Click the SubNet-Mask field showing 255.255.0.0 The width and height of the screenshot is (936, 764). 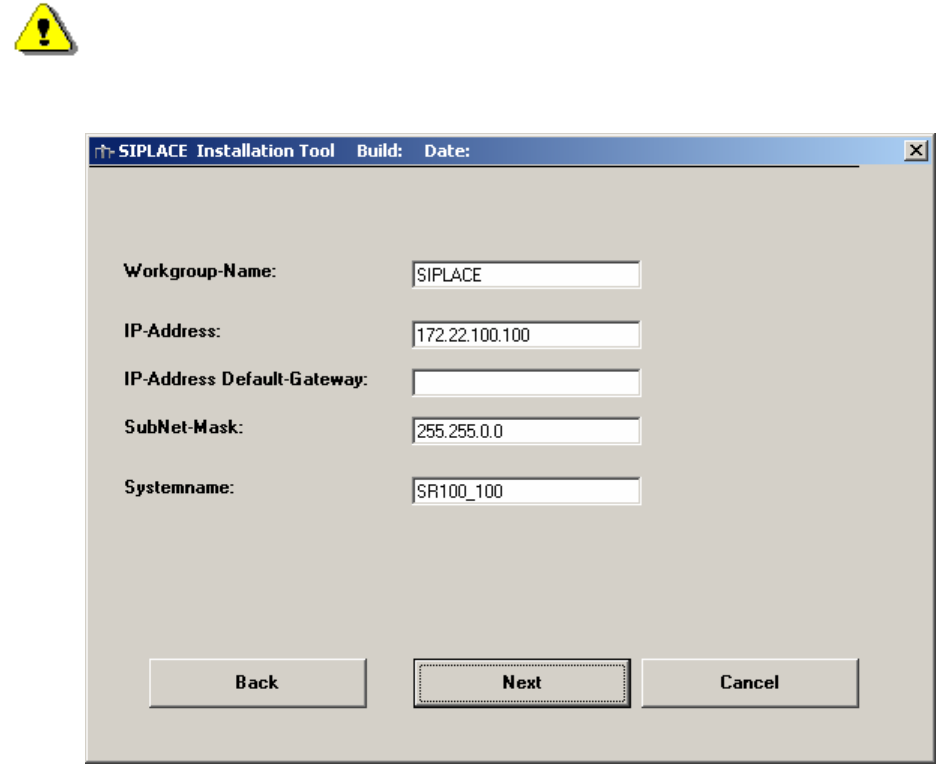[526, 430]
